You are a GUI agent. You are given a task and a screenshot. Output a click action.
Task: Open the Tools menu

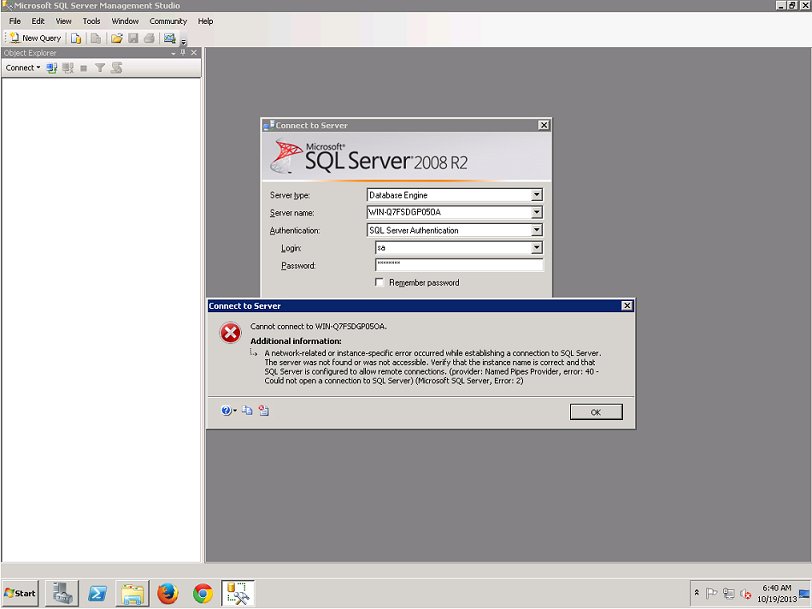point(92,21)
